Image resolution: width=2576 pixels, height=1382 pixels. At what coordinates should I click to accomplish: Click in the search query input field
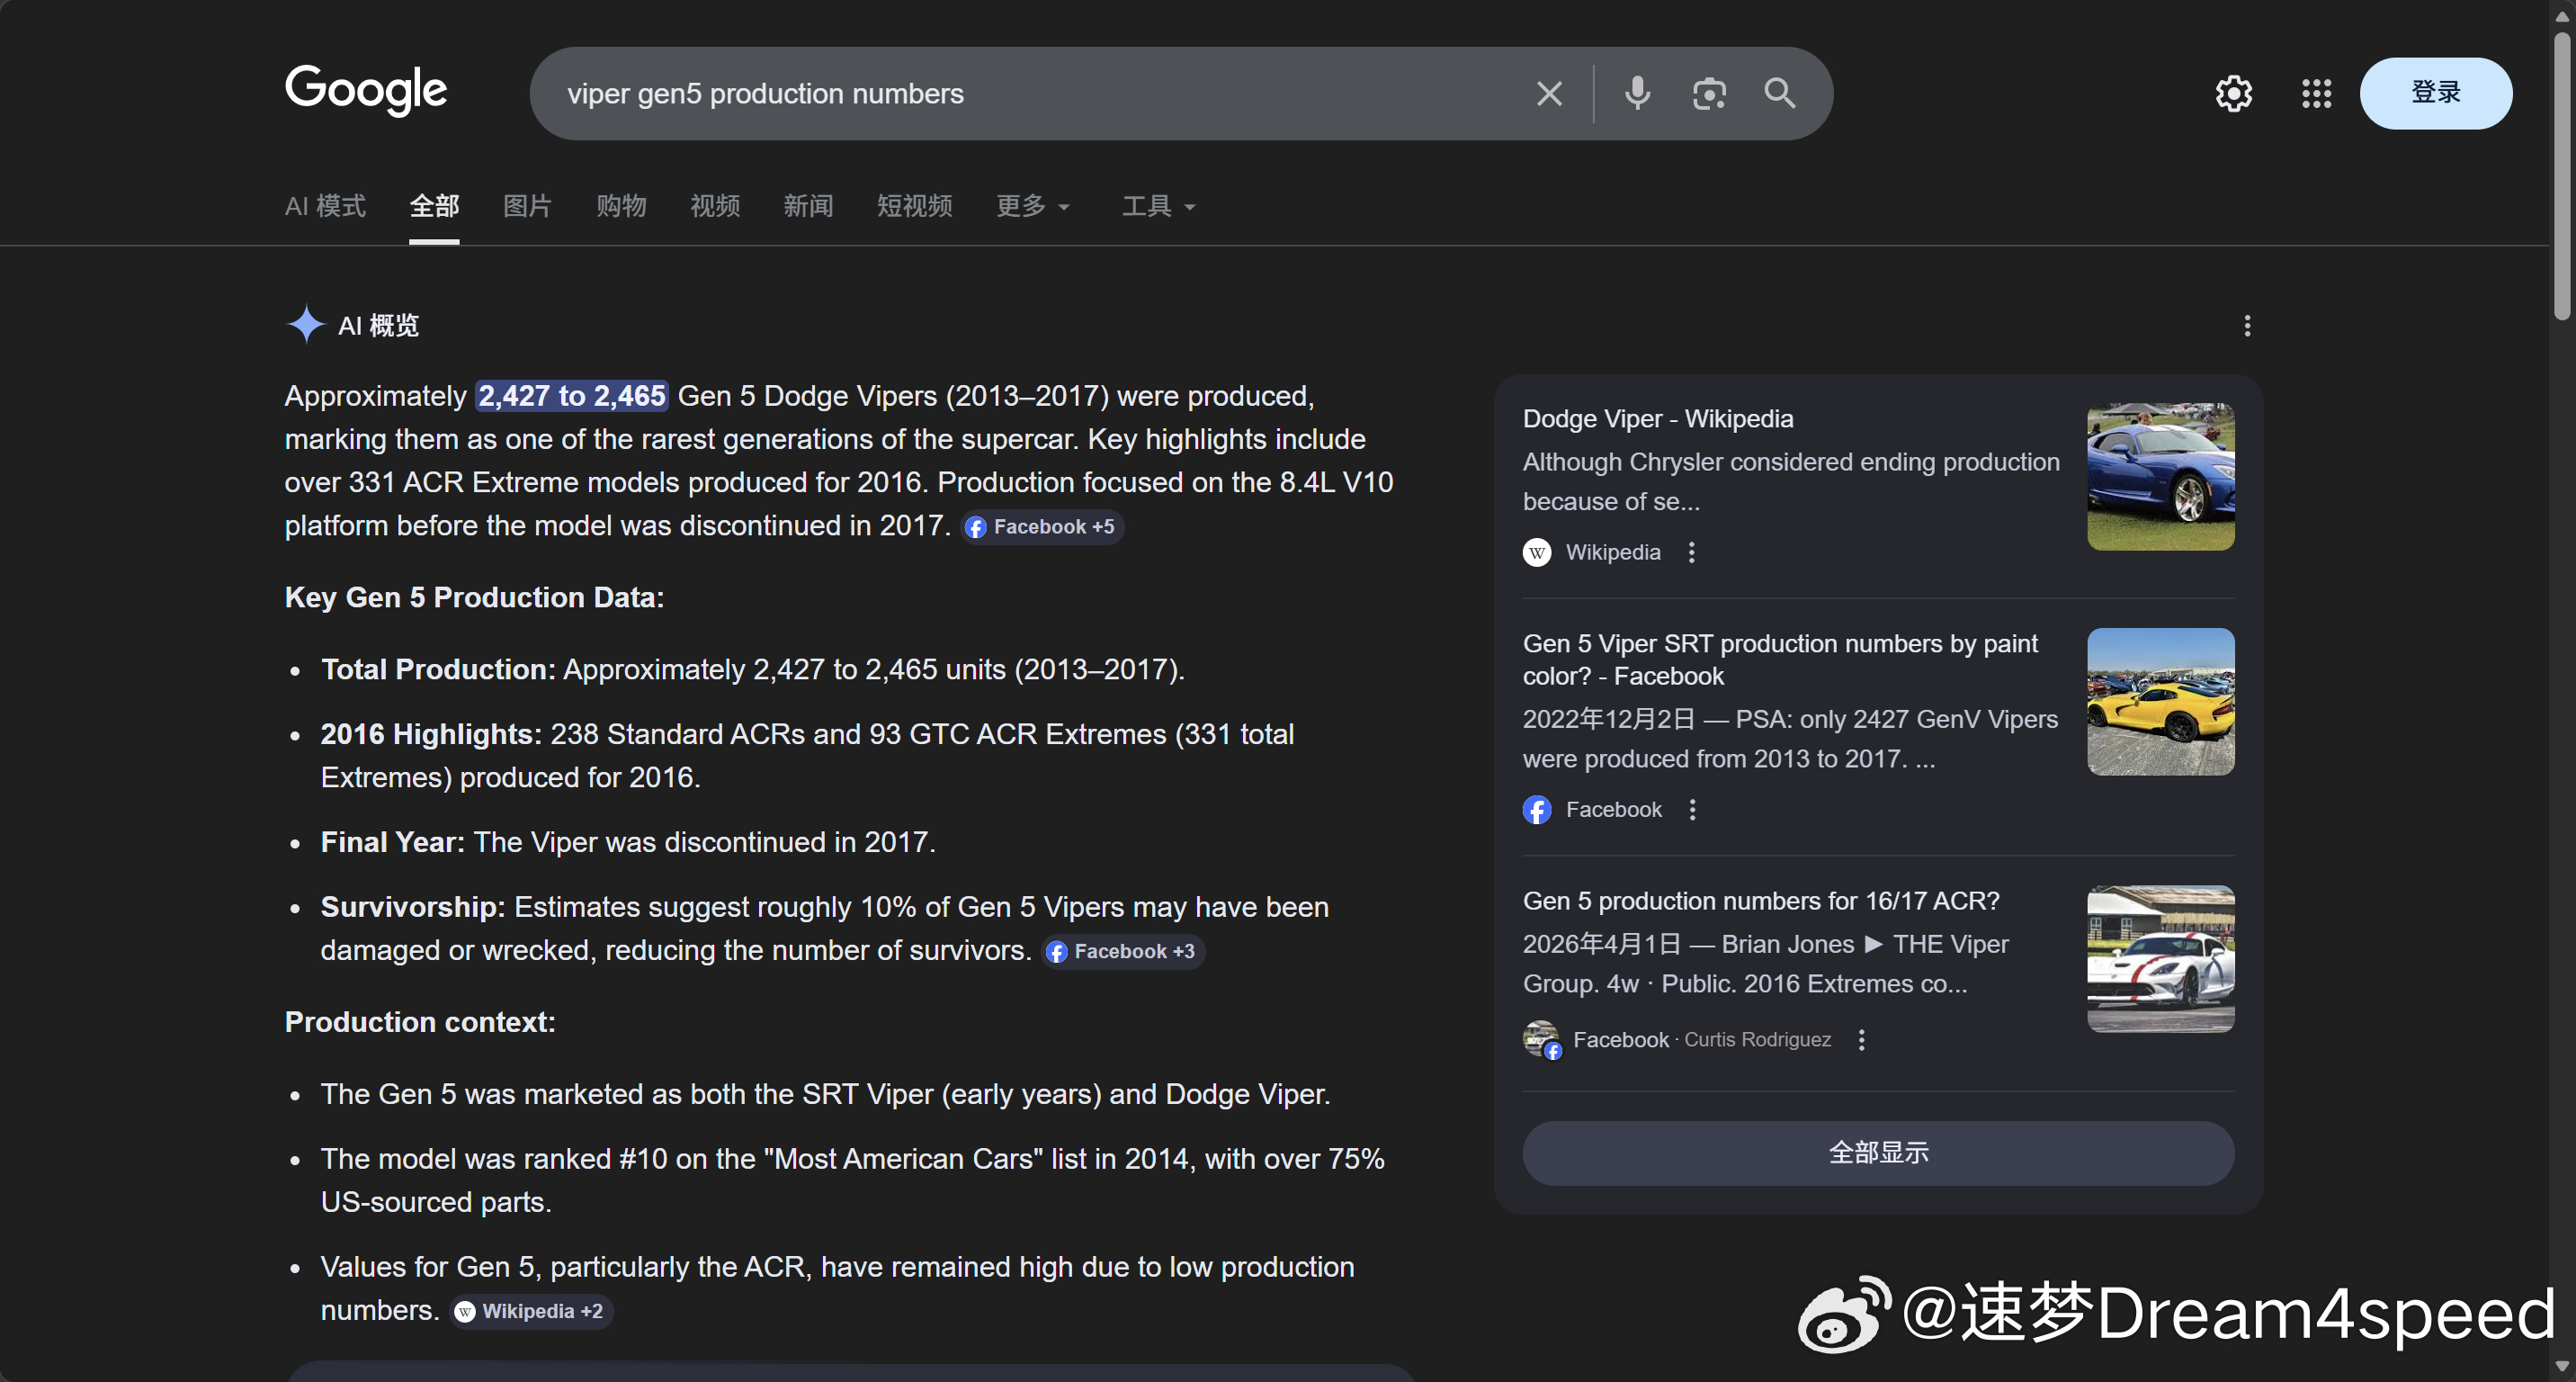(1000, 94)
